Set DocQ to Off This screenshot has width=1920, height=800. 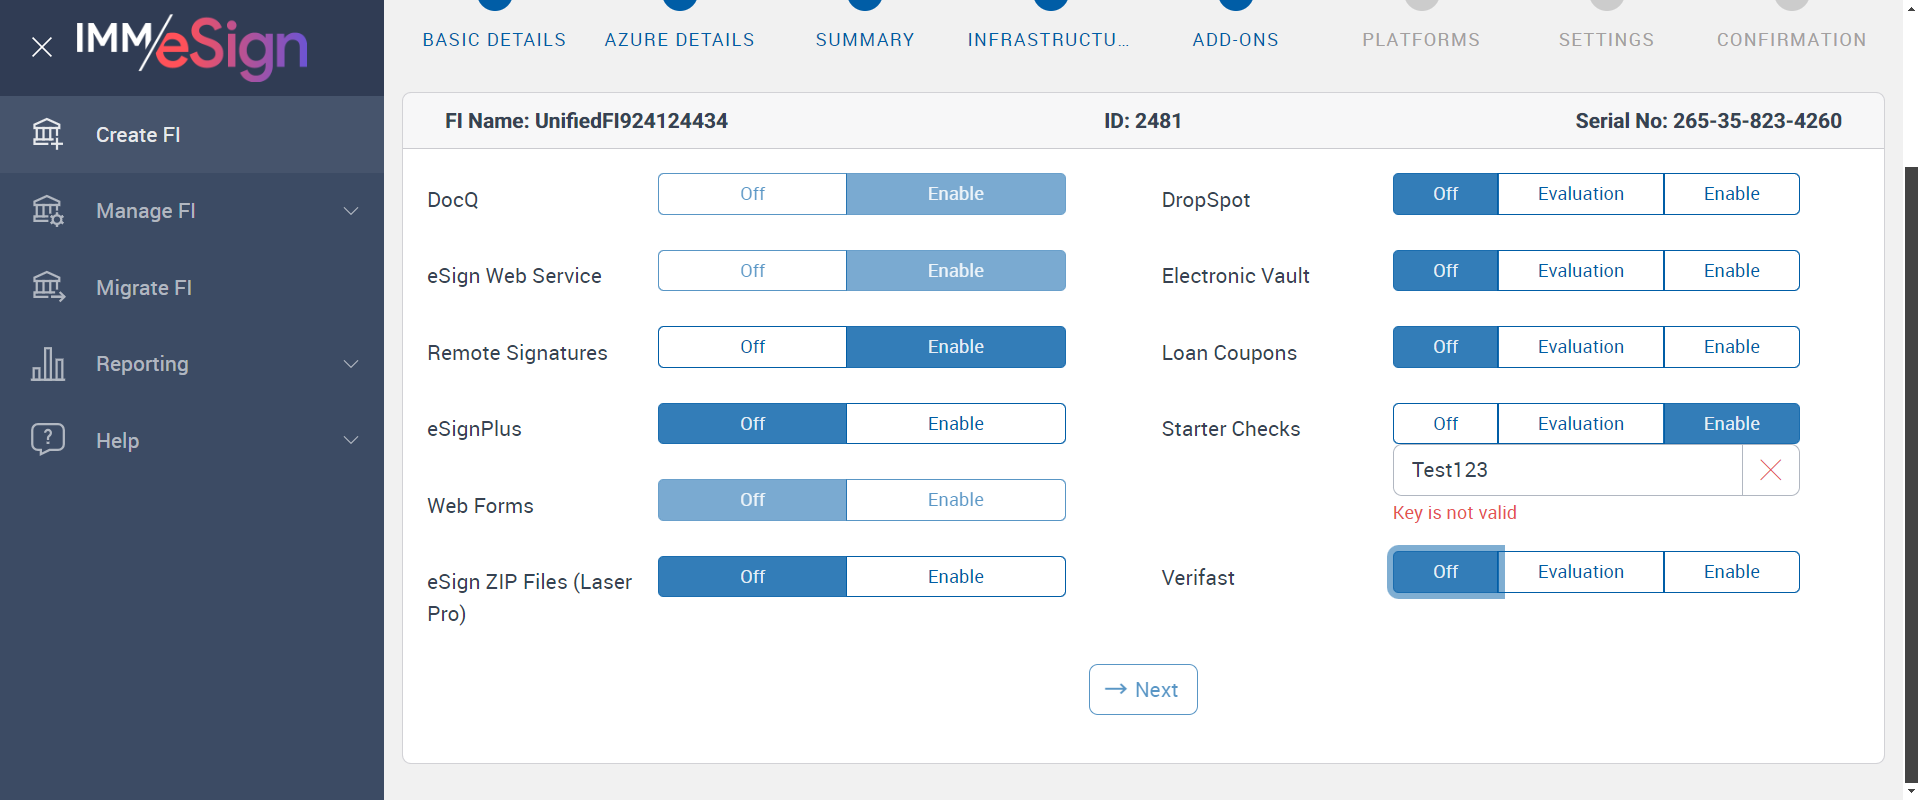[x=752, y=194]
